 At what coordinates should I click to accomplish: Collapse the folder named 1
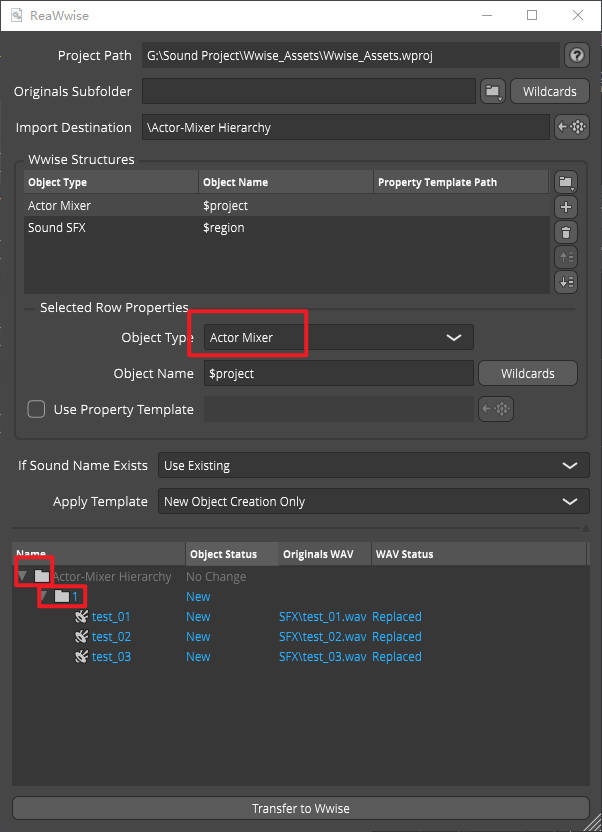click(x=47, y=596)
